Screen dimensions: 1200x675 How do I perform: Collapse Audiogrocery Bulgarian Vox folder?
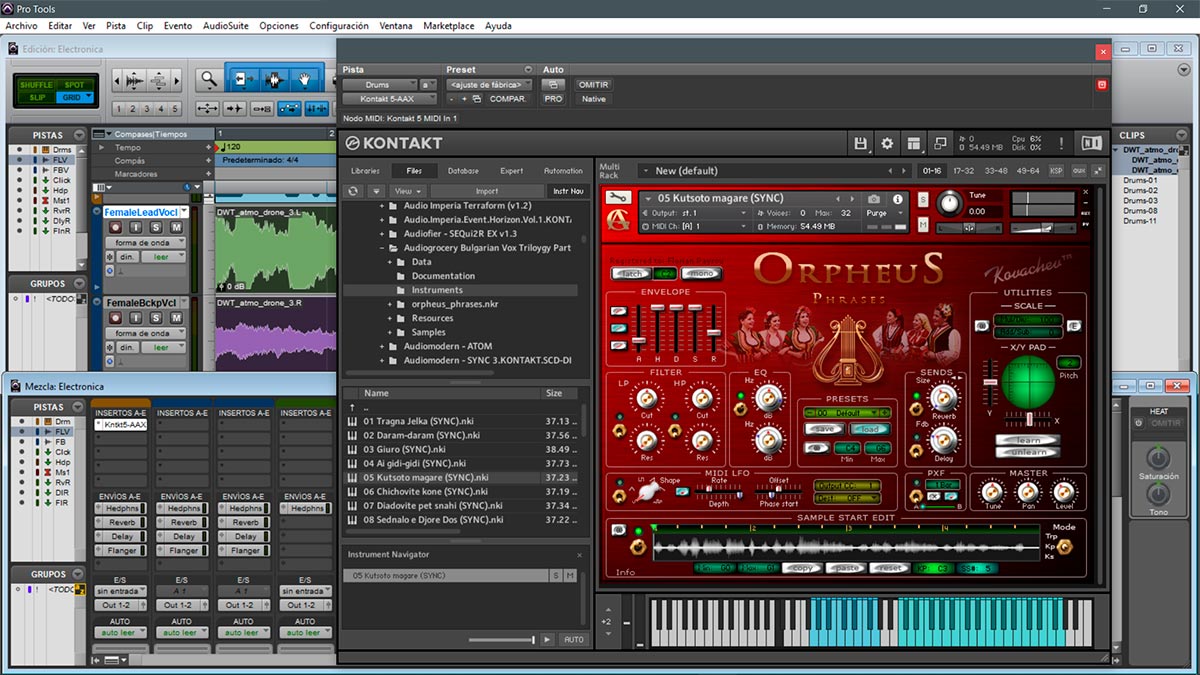pyautogui.click(x=381, y=247)
